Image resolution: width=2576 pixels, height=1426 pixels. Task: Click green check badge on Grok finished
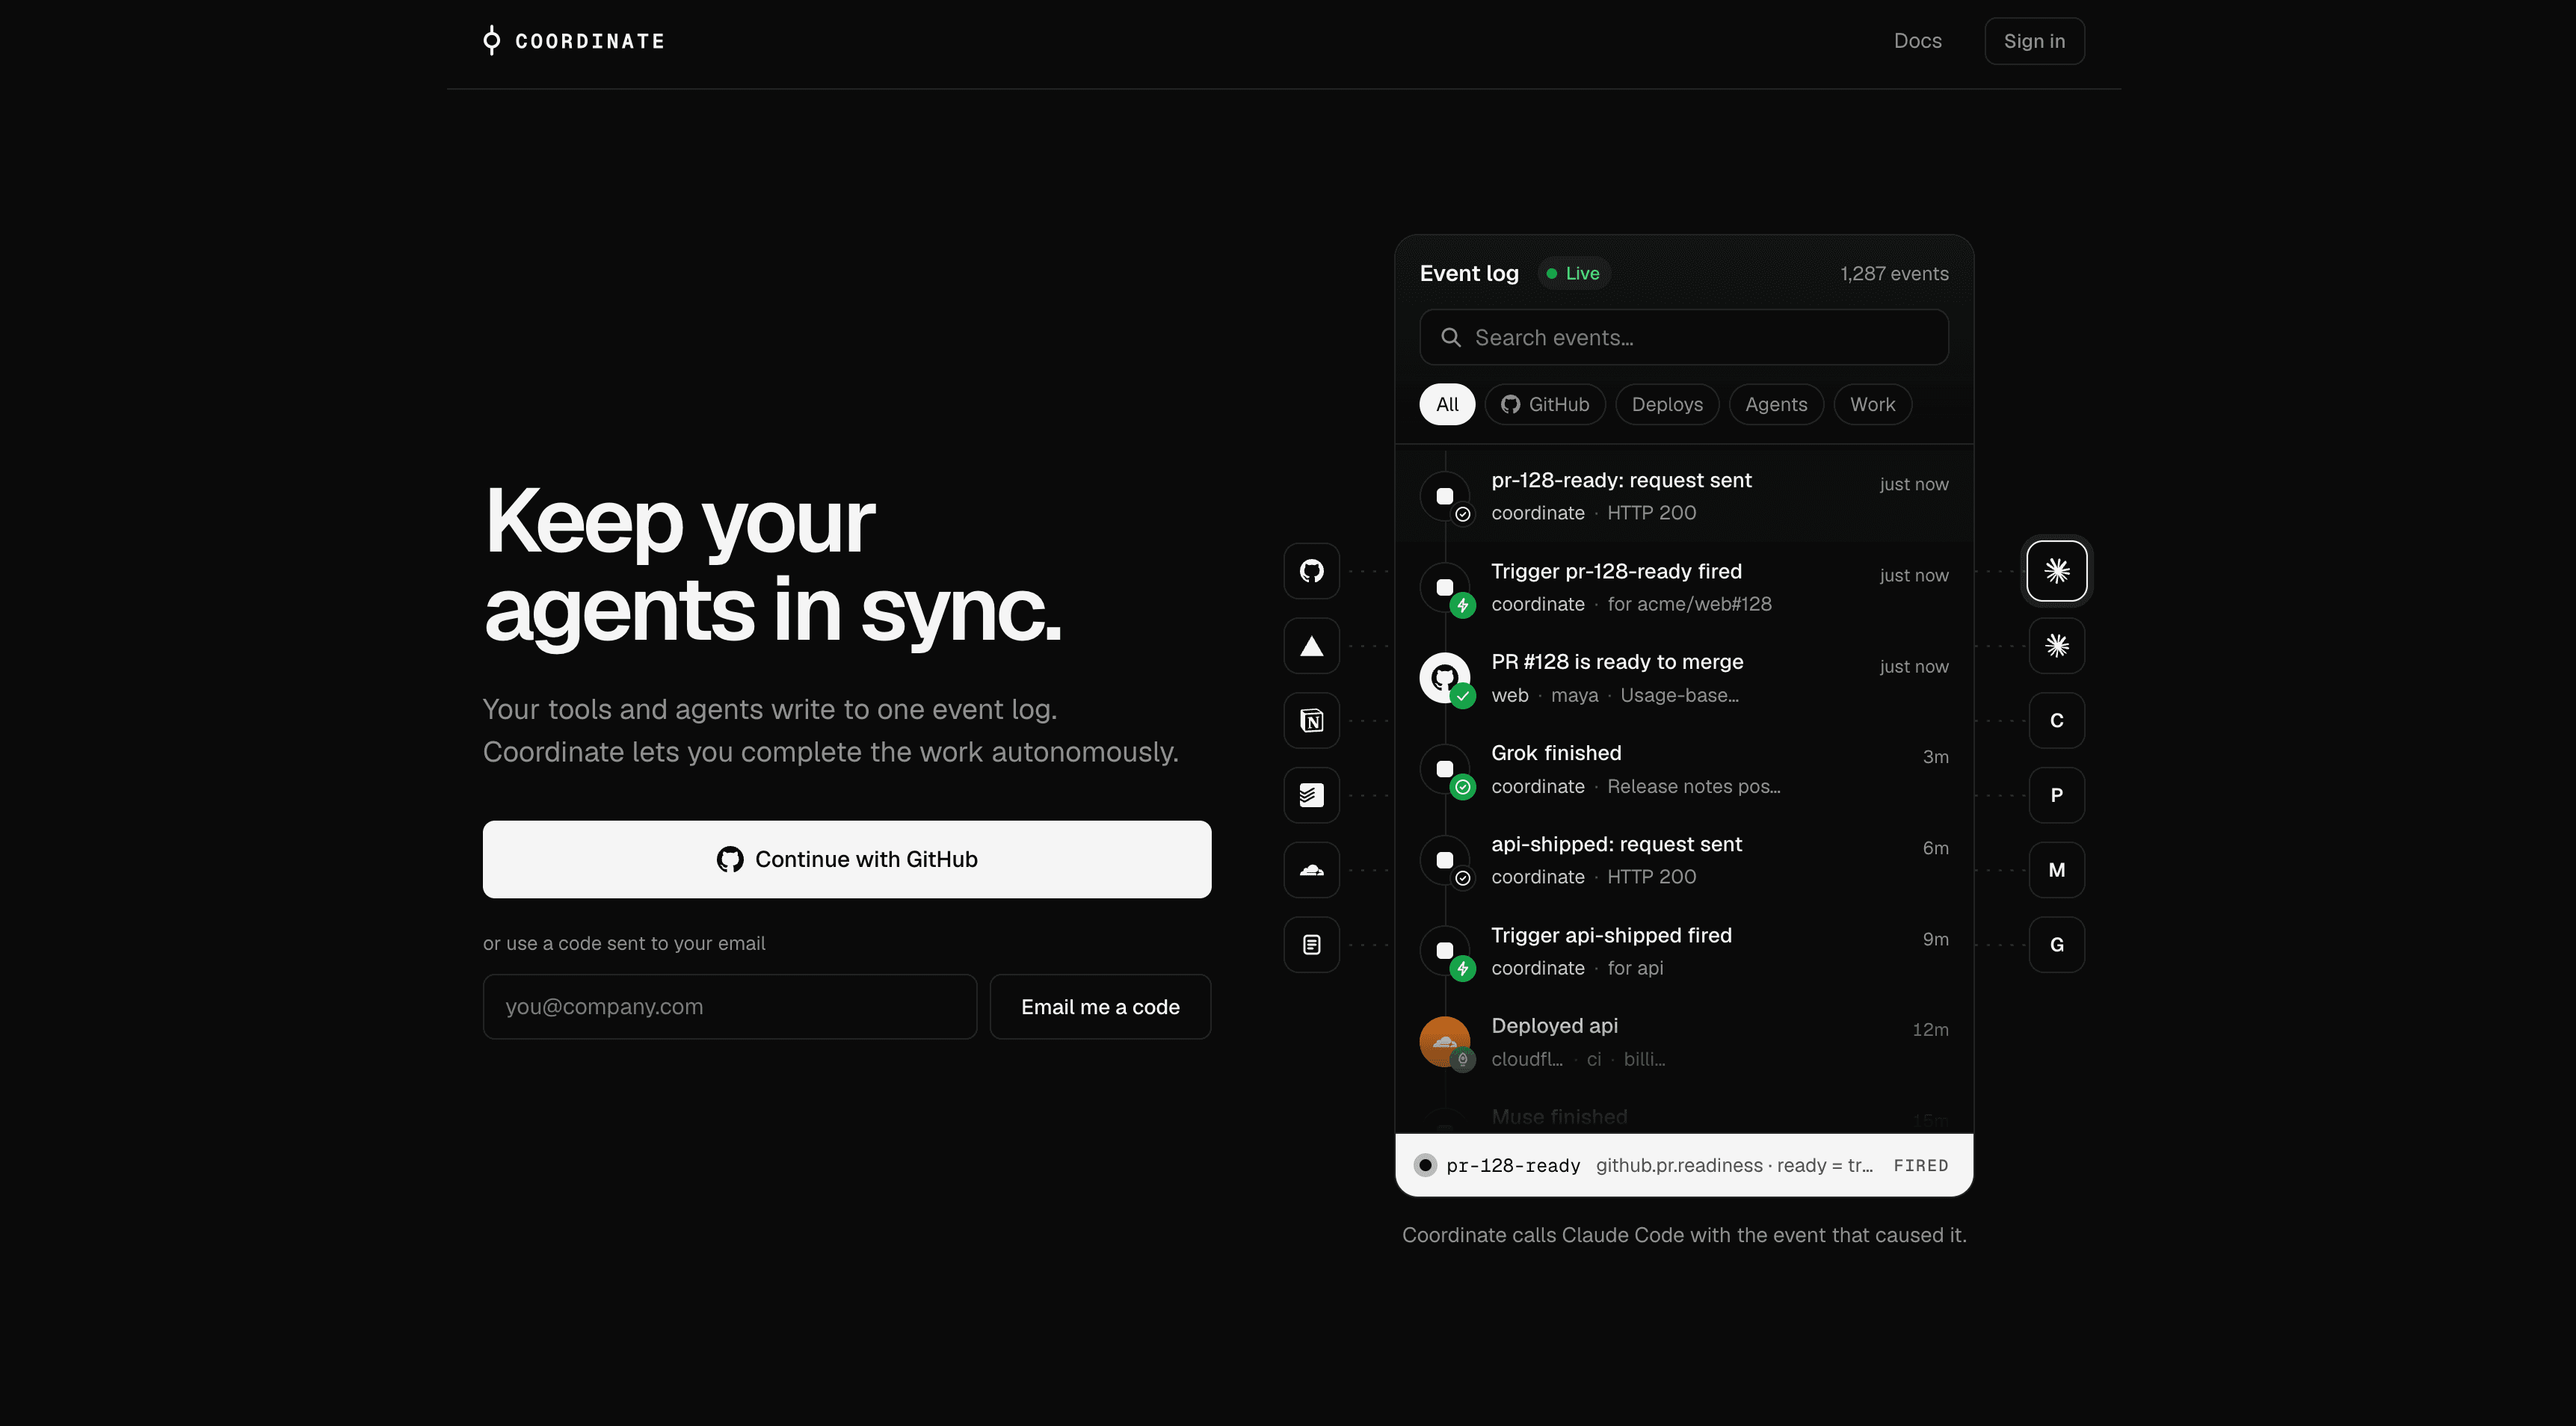pyautogui.click(x=1463, y=787)
